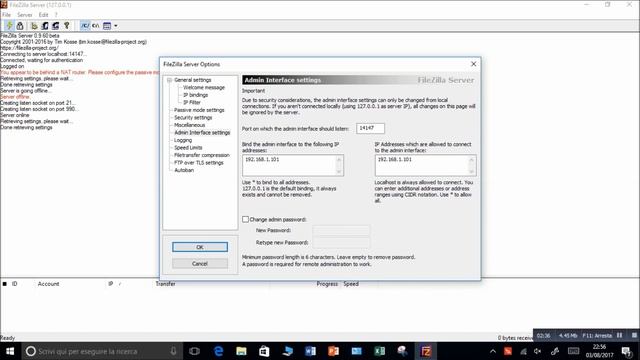Image resolution: width=640 pixels, height=360 pixels.
Task: Select Security settings tree item
Action: click(x=193, y=118)
